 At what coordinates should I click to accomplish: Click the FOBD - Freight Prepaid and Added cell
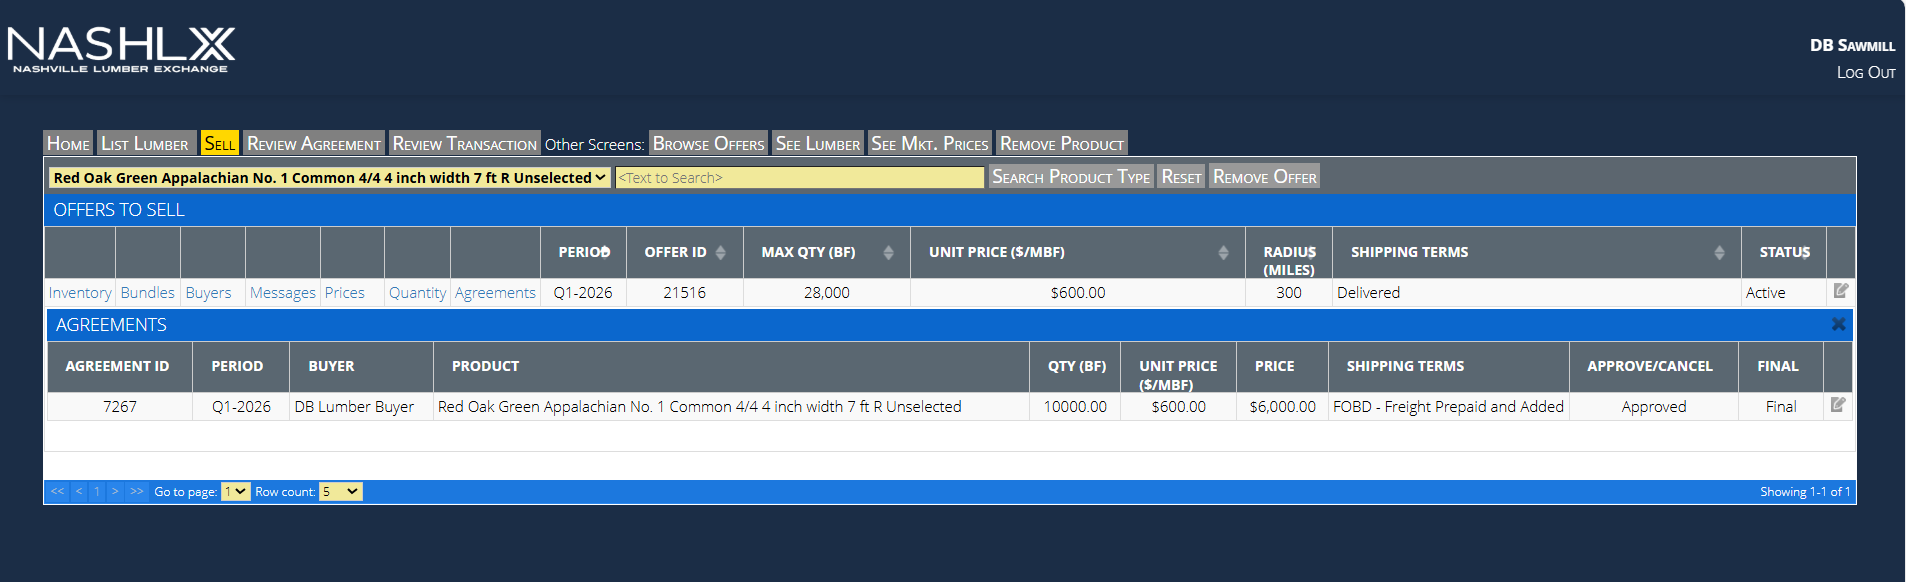point(1448,406)
